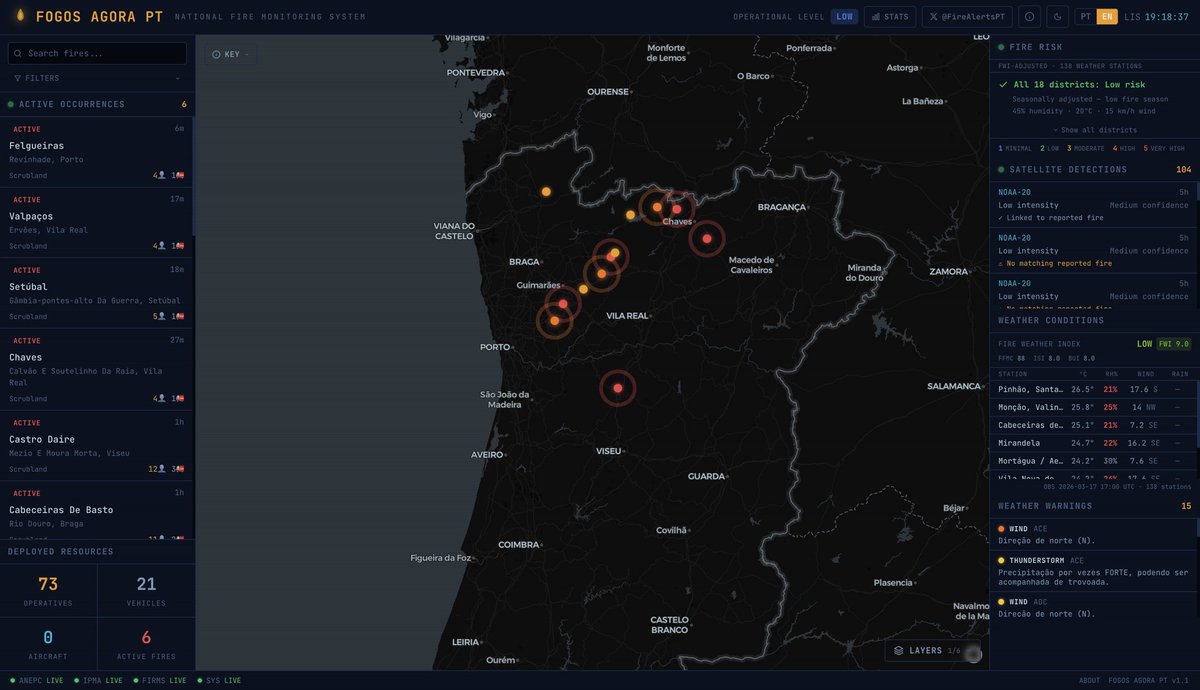
Task: Select the fire marker near Chaves
Action: pyautogui.click(x=677, y=209)
